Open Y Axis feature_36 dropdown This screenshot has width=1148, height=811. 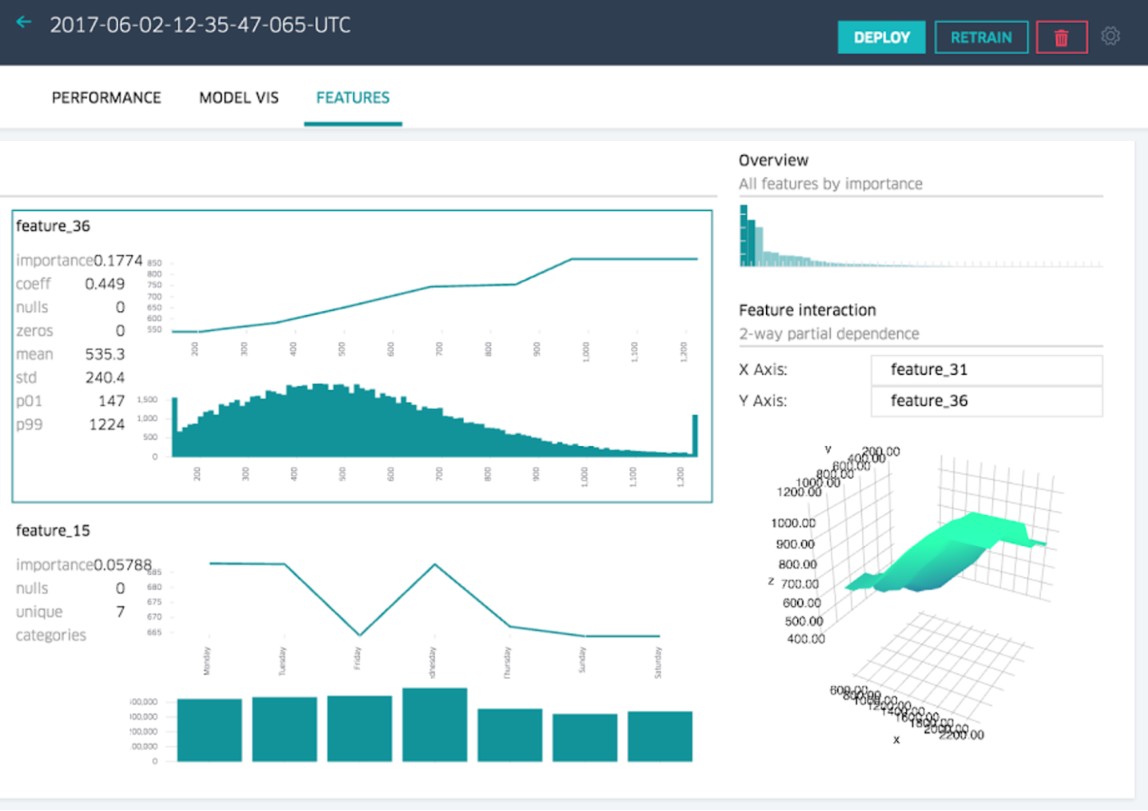coord(986,401)
